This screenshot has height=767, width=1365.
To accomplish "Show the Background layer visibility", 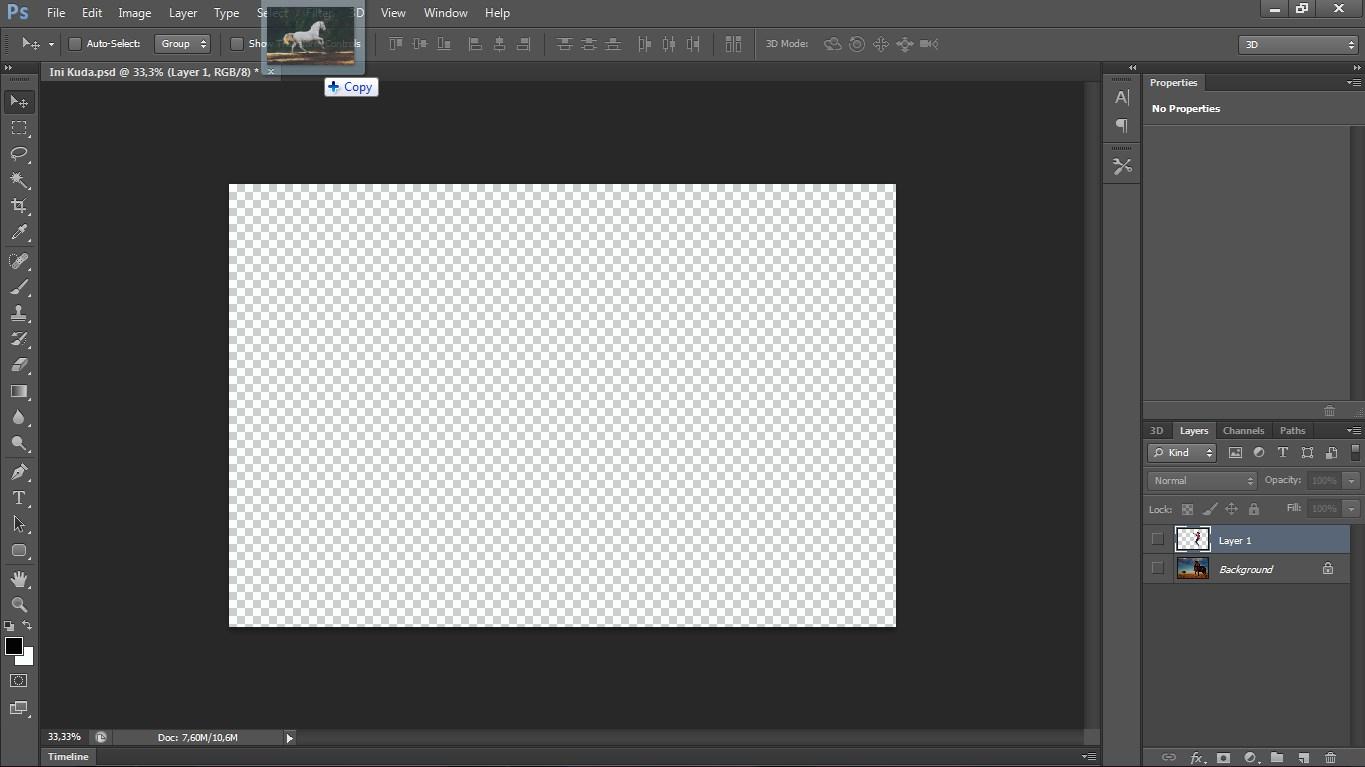I will 1157,568.
